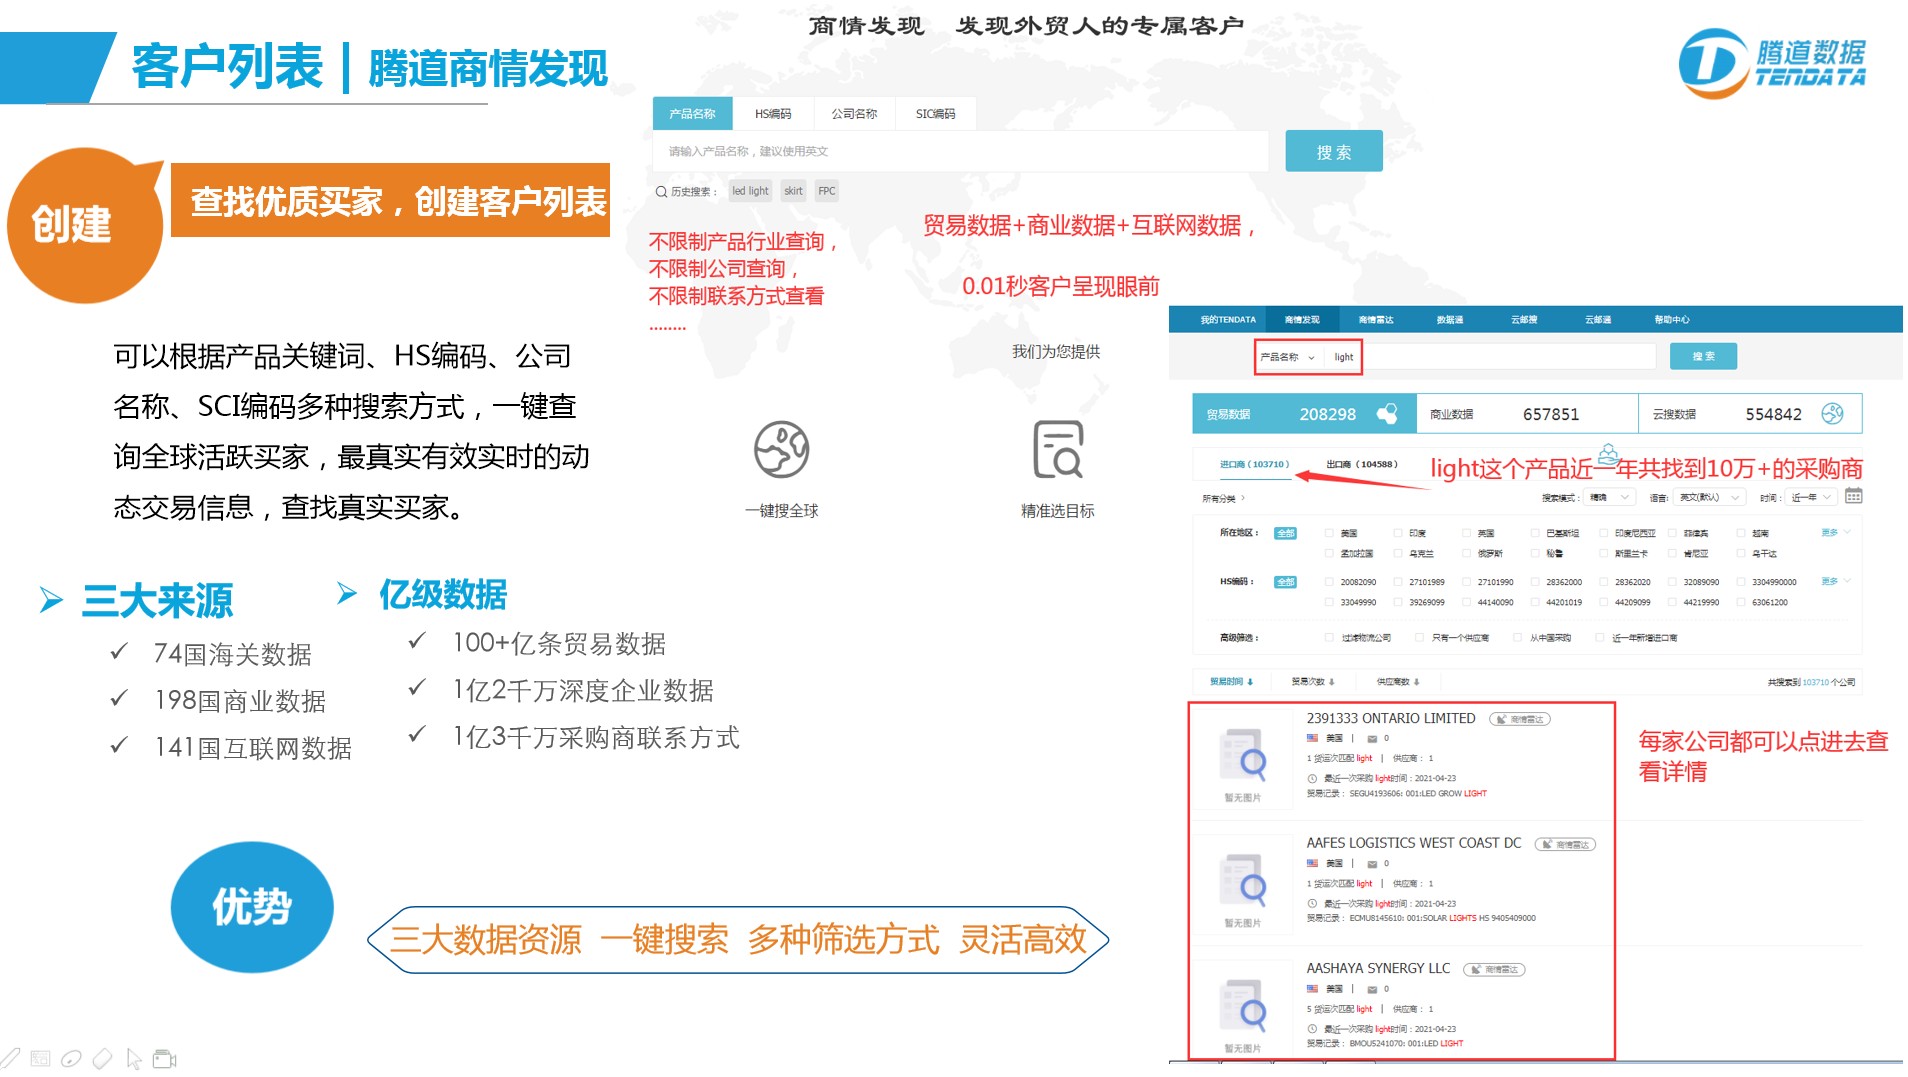Click the US flag in AASHAYA SYNERGY row
Image resolution: width=1908 pixels, height=1077 pixels.
coord(1312,989)
